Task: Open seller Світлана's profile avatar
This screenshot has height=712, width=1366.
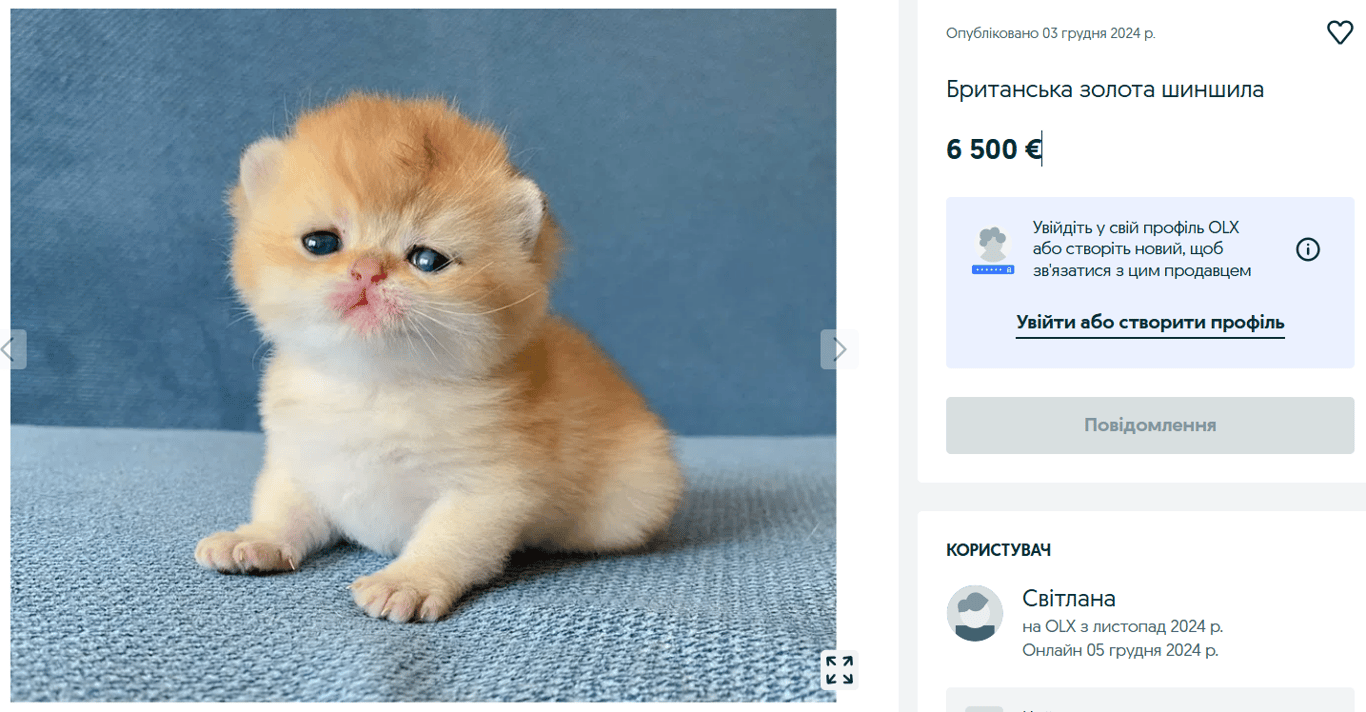Action: tap(973, 614)
